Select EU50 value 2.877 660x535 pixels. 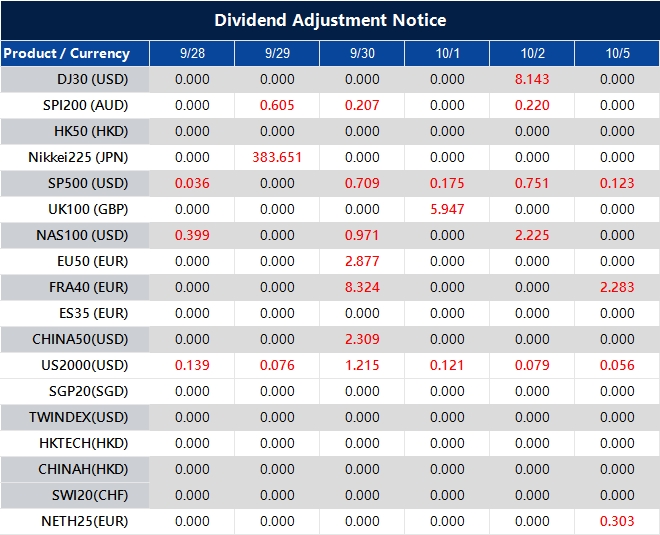pos(362,261)
